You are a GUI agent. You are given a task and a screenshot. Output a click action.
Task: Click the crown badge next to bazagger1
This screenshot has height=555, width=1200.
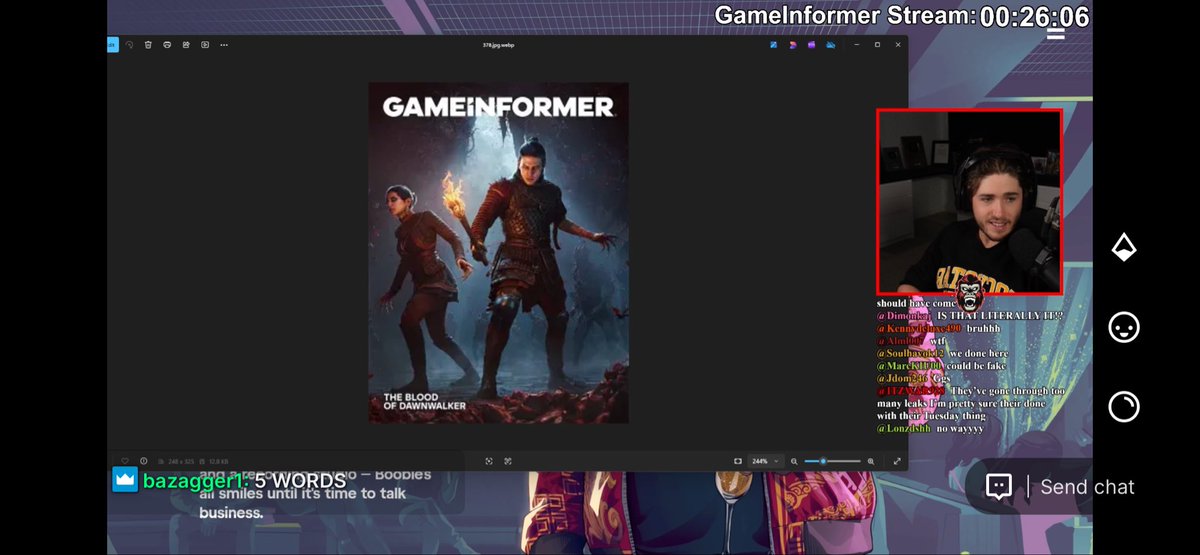point(124,479)
